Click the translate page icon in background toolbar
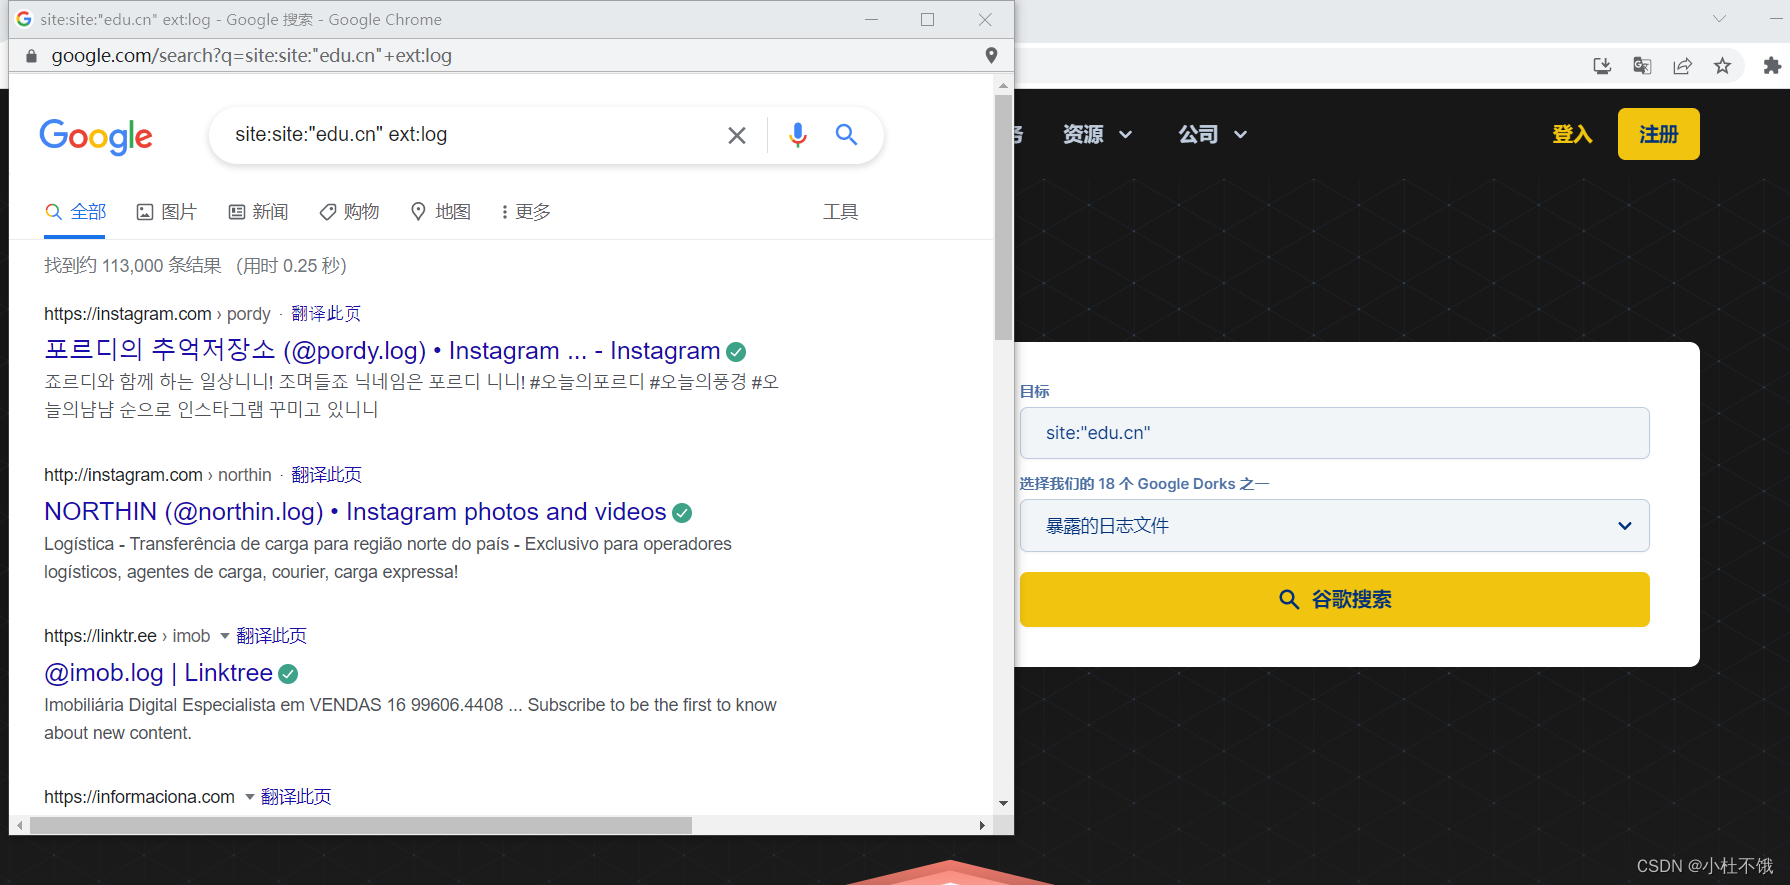The height and width of the screenshot is (885, 1790). pyautogui.click(x=1642, y=66)
